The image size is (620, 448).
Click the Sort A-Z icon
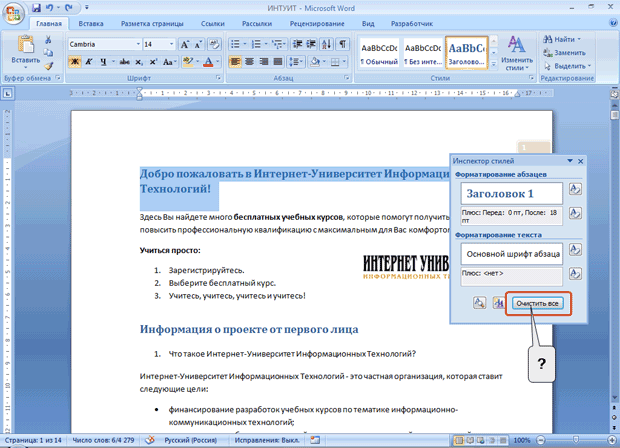pyautogui.click(x=327, y=44)
